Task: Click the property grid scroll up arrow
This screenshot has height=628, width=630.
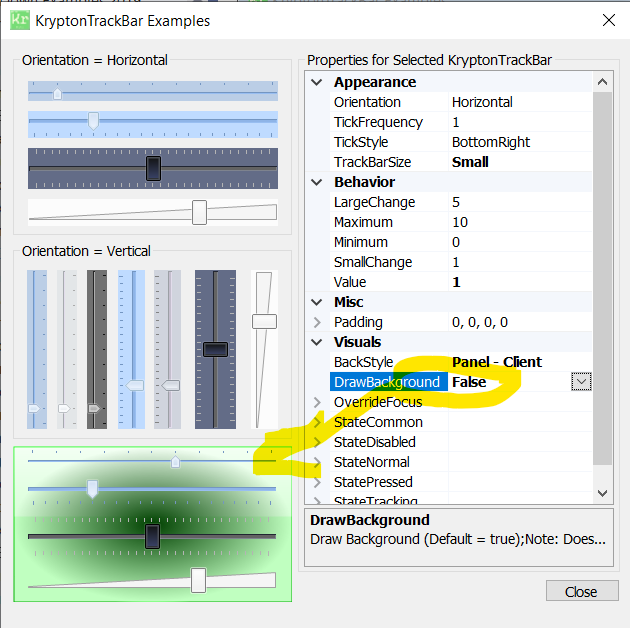Action: (x=602, y=82)
